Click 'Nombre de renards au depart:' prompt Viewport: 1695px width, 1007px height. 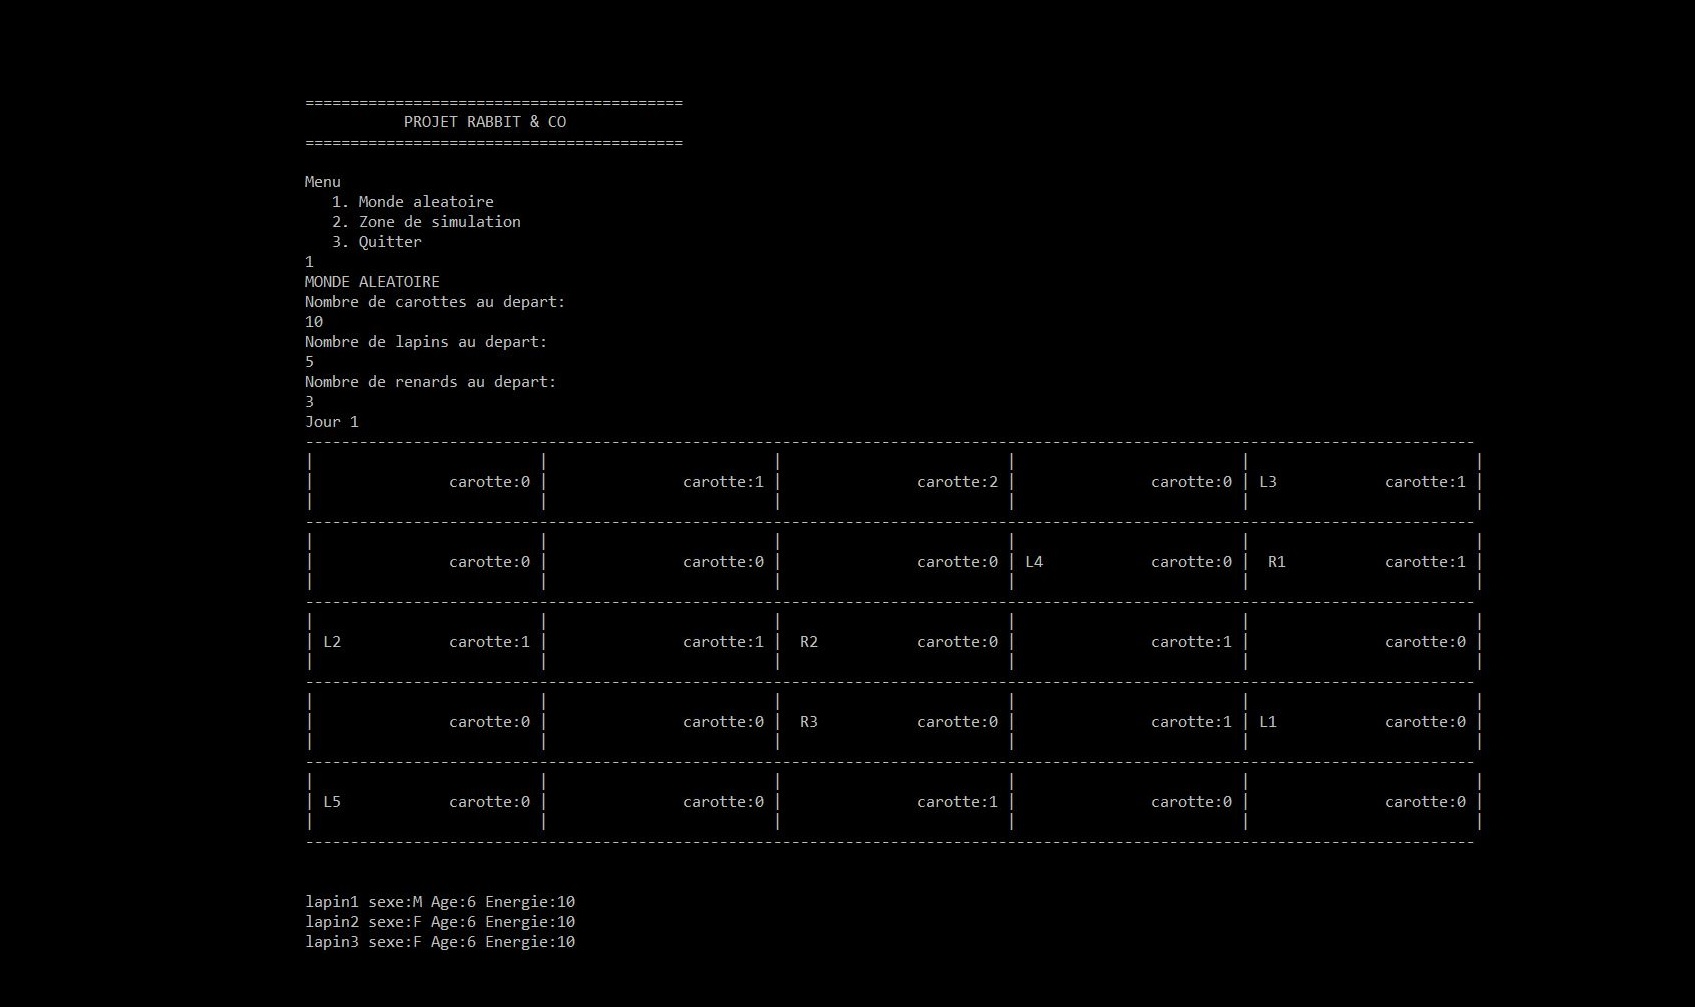click(x=431, y=382)
